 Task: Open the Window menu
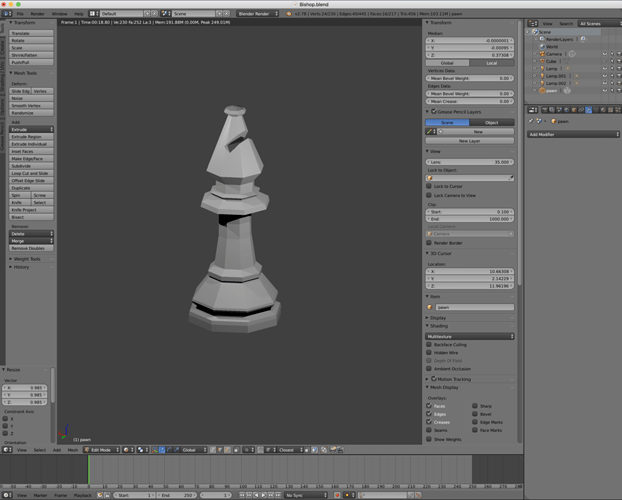tap(60, 13)
